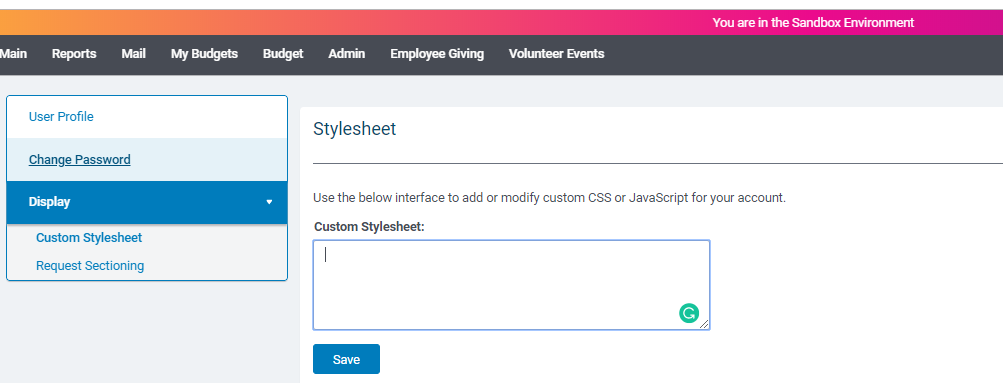
Task: Go to the Mail menu
Action: [x=134, y=54]
